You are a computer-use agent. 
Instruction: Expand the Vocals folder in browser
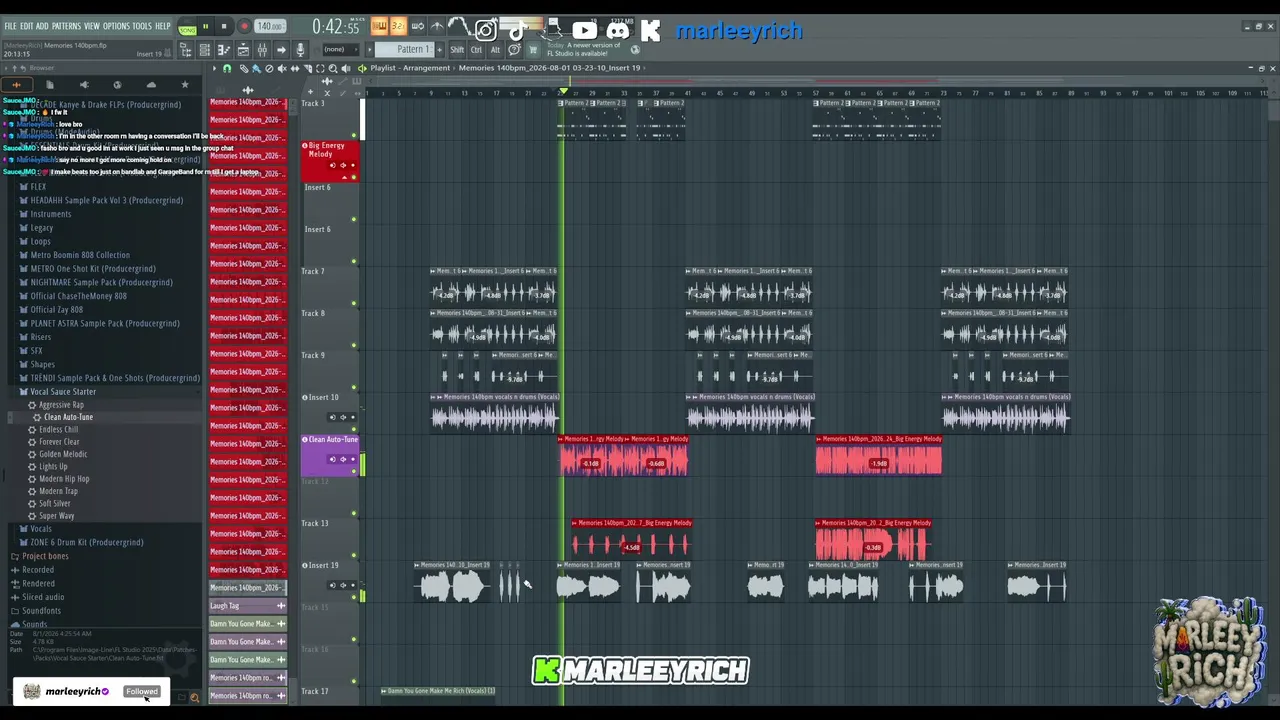[x=40, y=529]
